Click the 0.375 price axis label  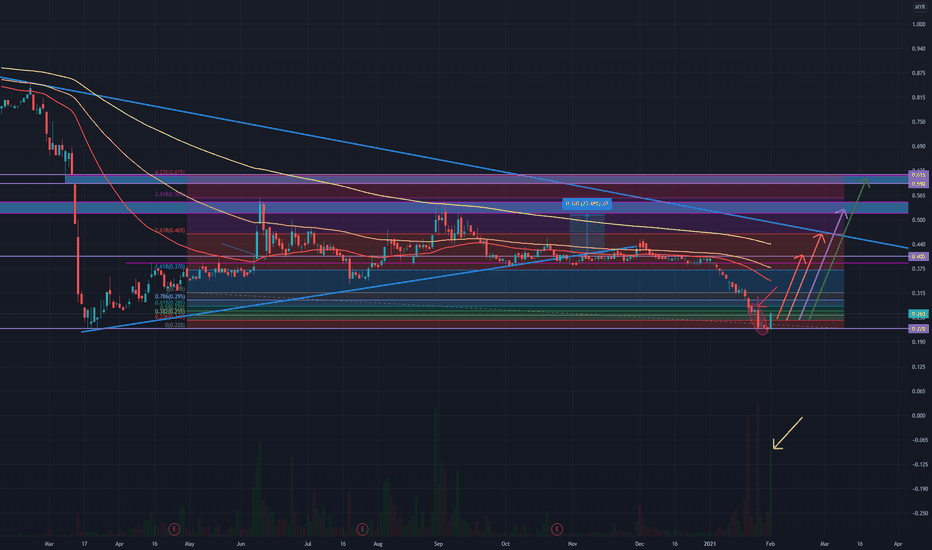919,269
